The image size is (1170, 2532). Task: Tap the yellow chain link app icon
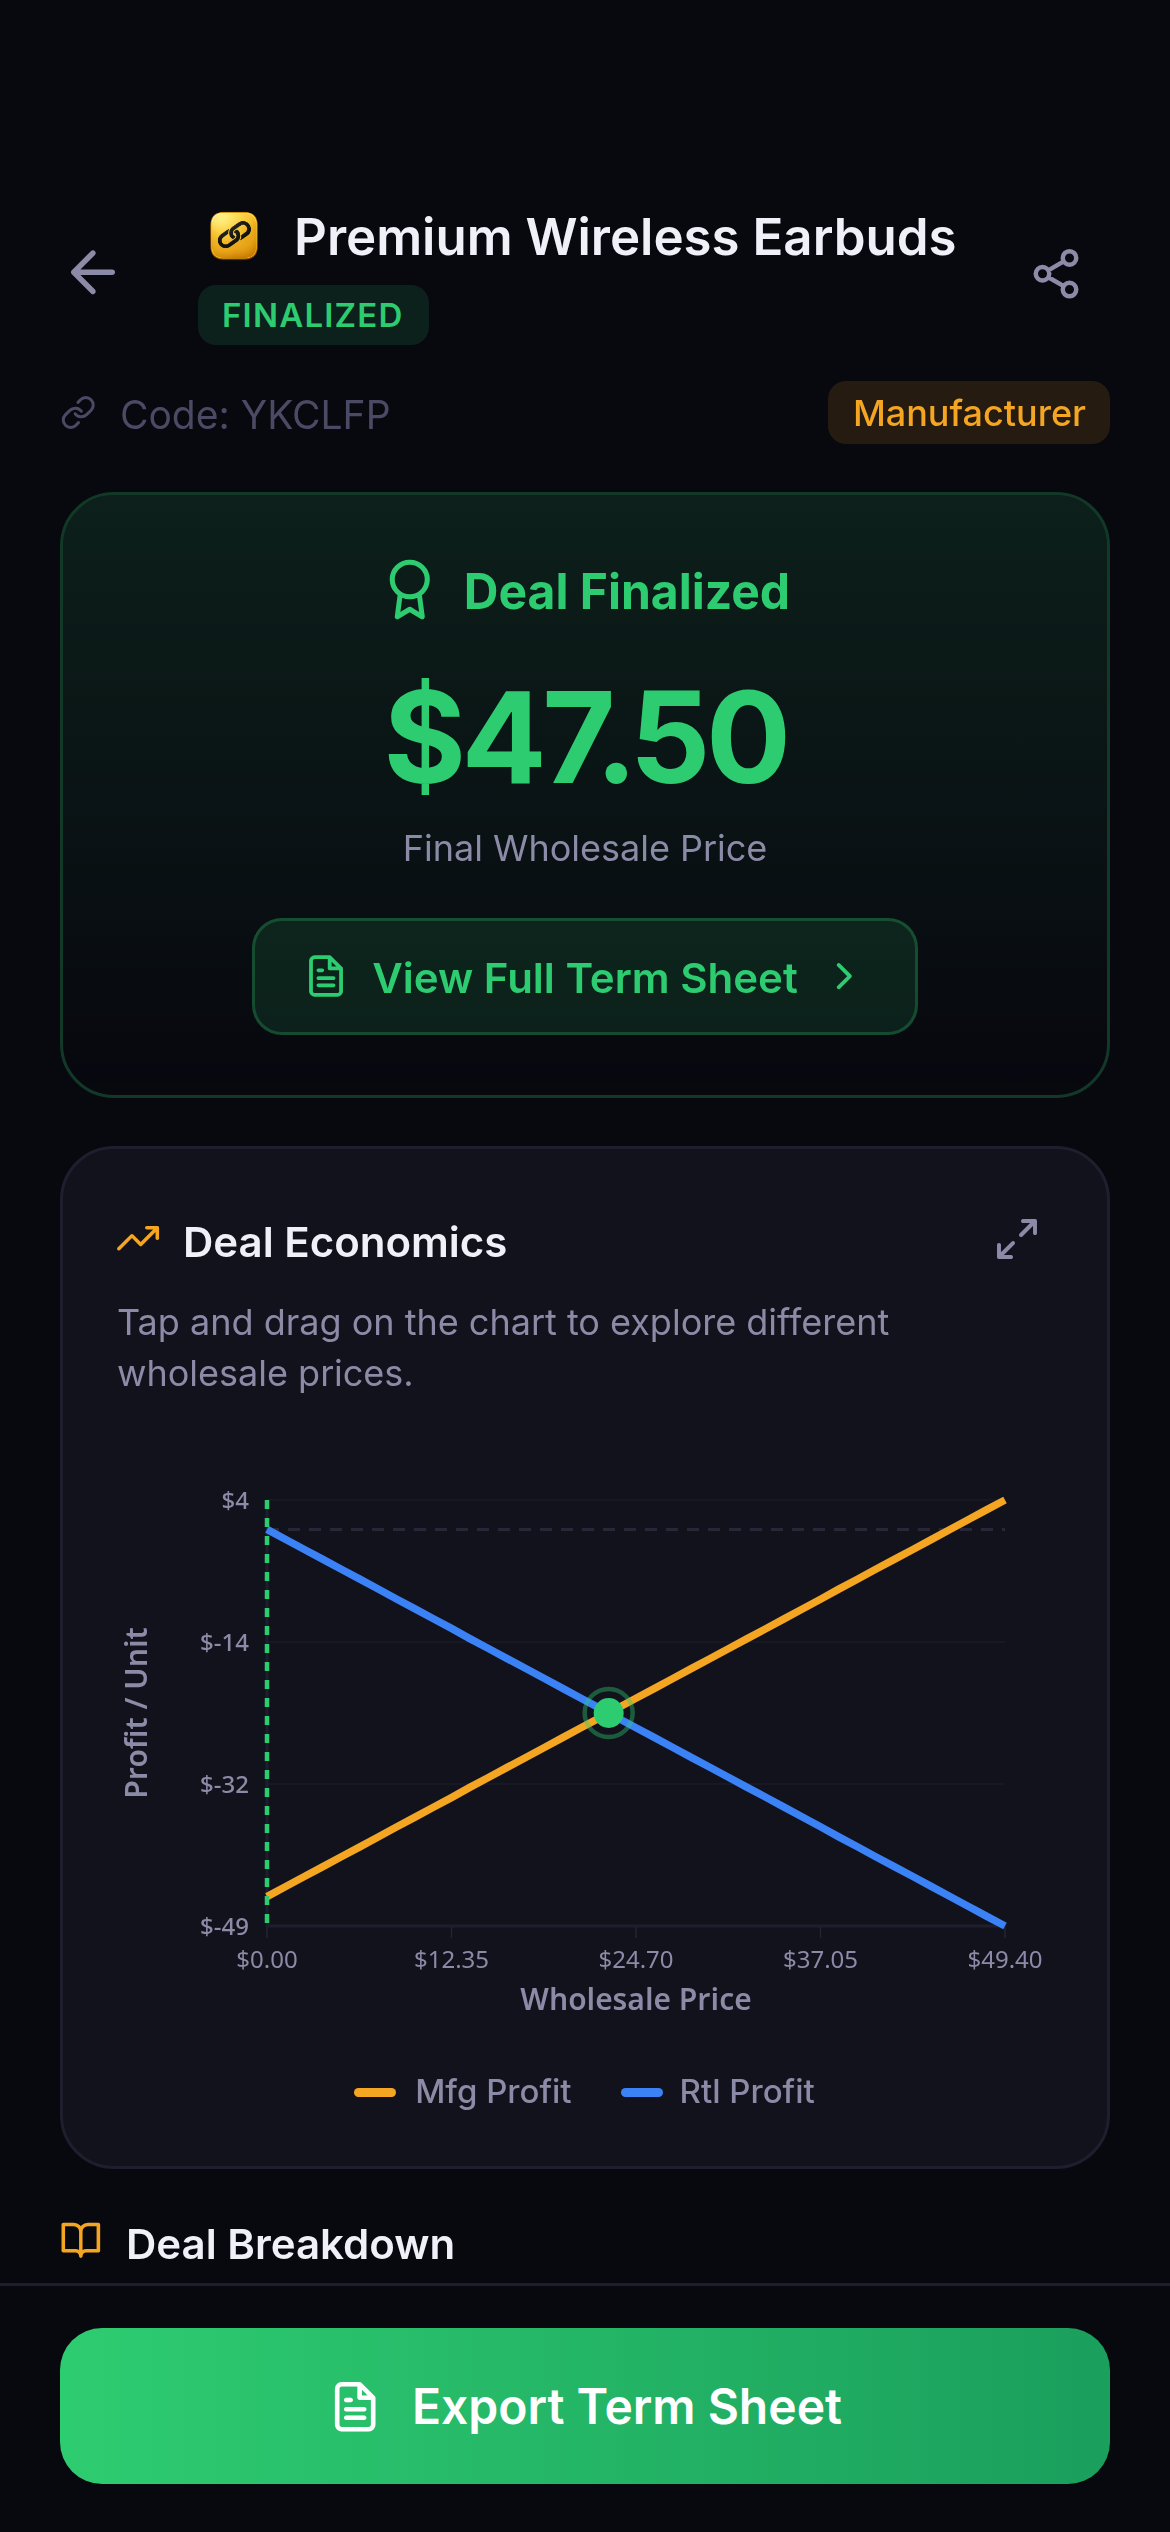pos(234,237)
